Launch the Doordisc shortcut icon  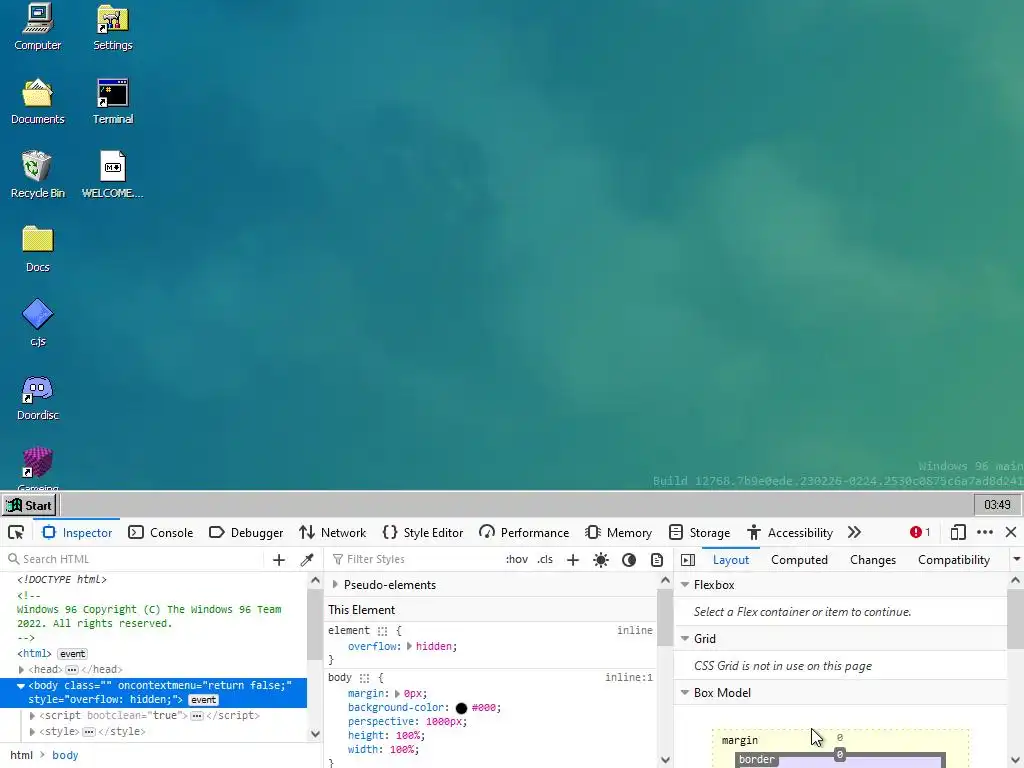coord(37,397)
